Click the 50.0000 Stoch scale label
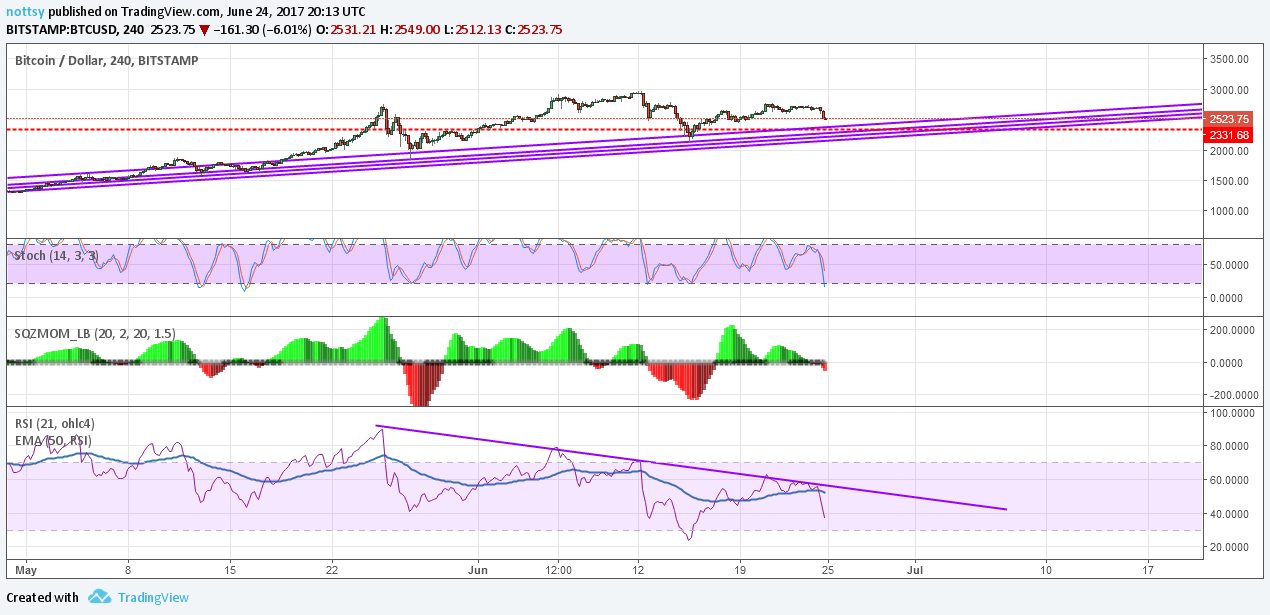The width and height of the screenshot is (1270, 615). pos(1229,264)
